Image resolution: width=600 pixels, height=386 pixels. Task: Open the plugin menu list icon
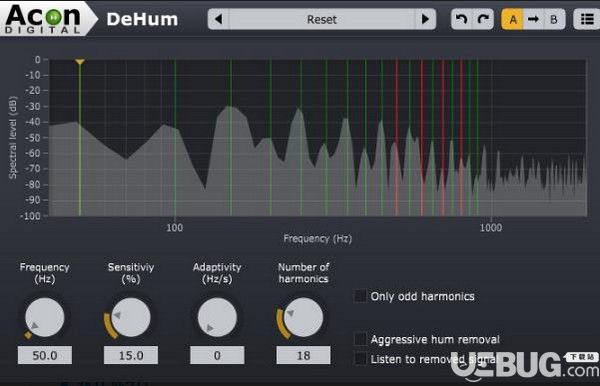pyautogui.click(x=587, y=19)
